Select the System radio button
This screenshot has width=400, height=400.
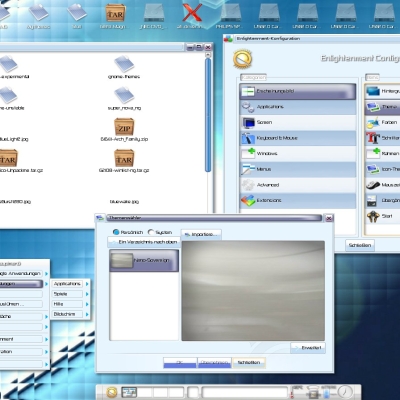coord(151,232)
